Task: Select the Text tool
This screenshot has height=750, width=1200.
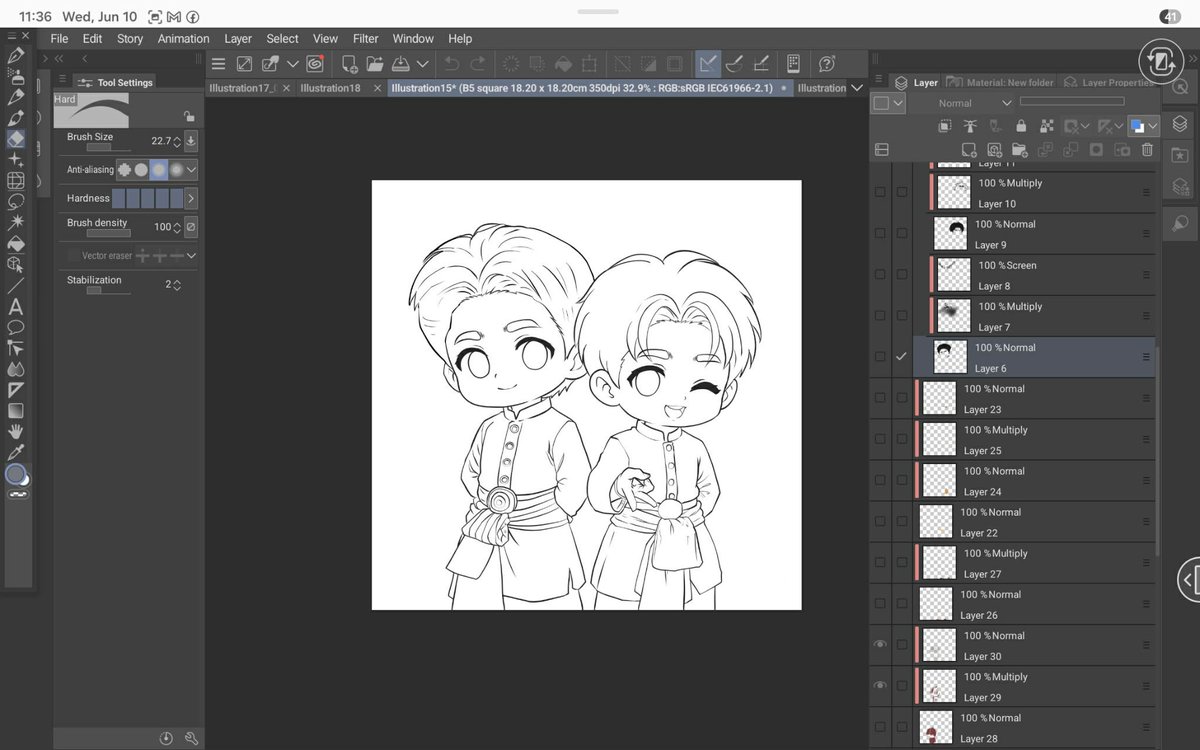Action: pos(16,307)
